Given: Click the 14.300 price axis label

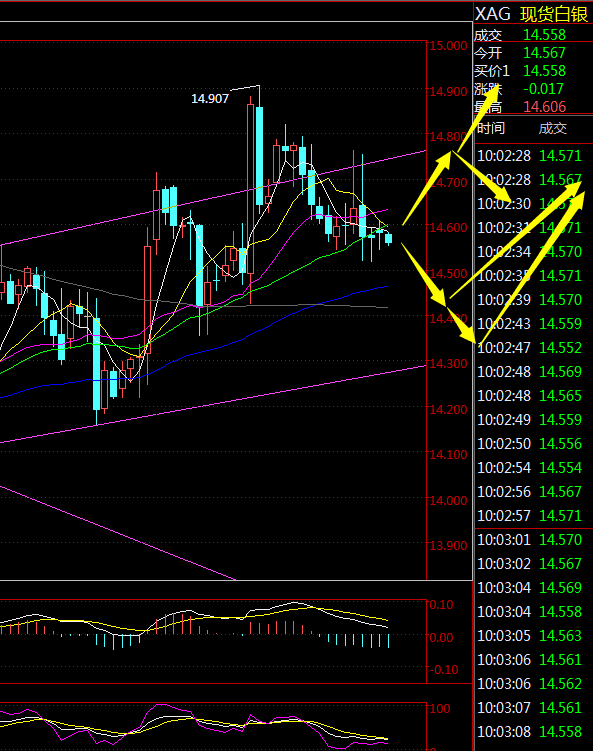Looking at the screenshot, I should (x=448, y=364).
